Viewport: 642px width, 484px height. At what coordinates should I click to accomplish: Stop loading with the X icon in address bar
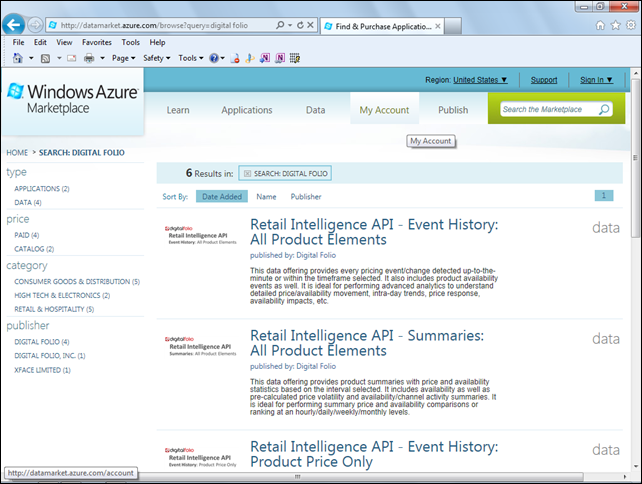pyautogui.click(x=310, y=25)
